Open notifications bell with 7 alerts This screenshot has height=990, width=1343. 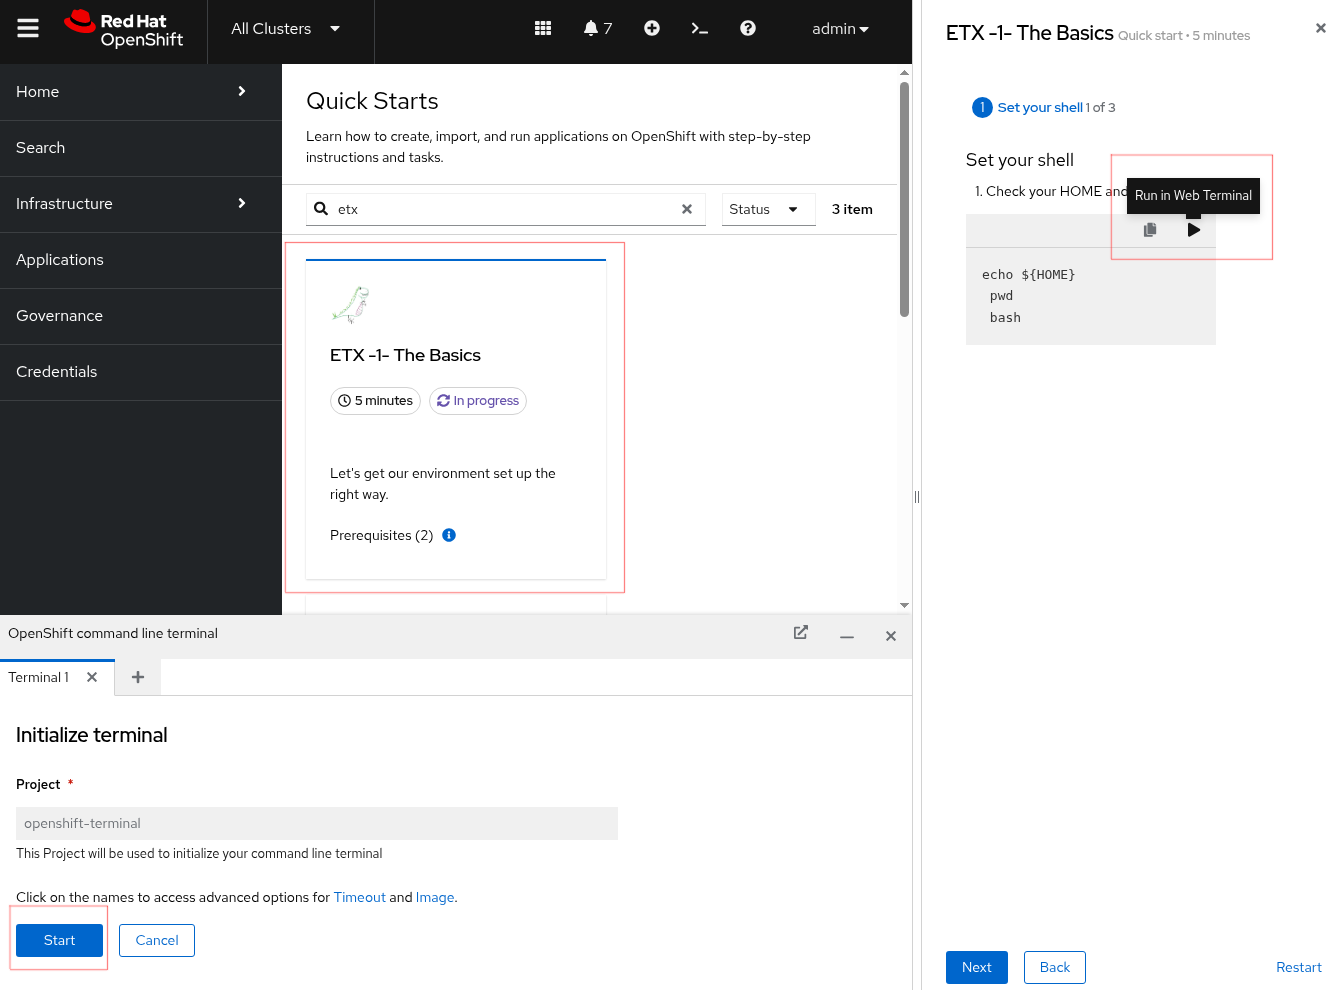point(597,29)
